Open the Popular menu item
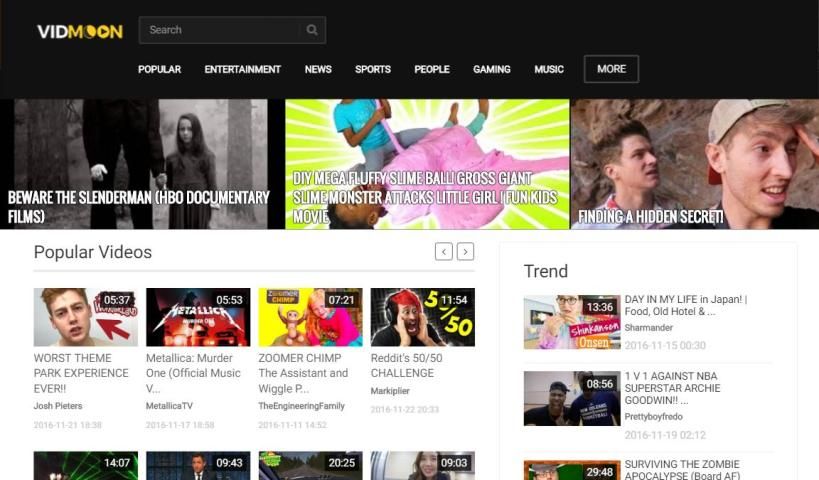The height and width of the screenshot is (480, 819). pyautogui.click(x=159, y=70)
